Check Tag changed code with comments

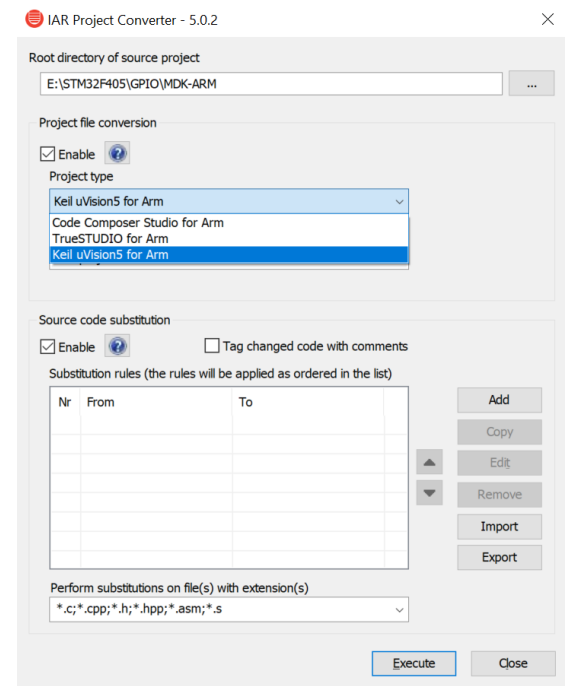(212, 346)
